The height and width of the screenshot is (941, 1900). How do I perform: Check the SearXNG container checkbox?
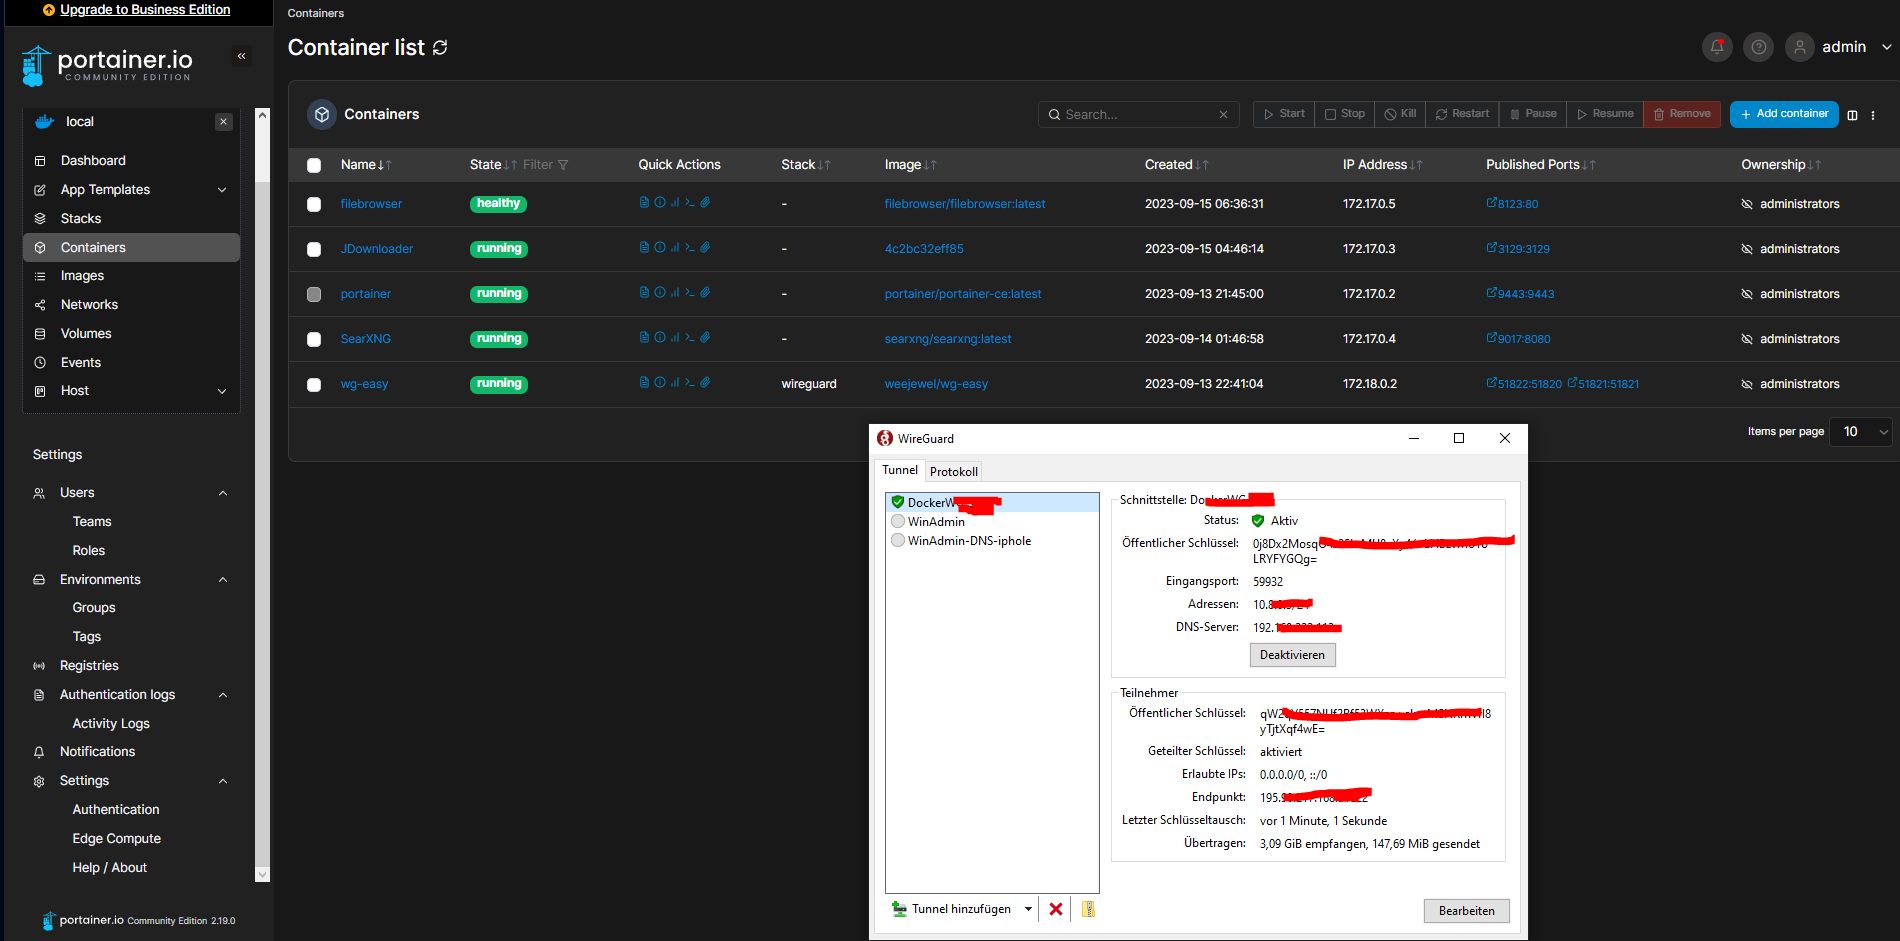314,339
